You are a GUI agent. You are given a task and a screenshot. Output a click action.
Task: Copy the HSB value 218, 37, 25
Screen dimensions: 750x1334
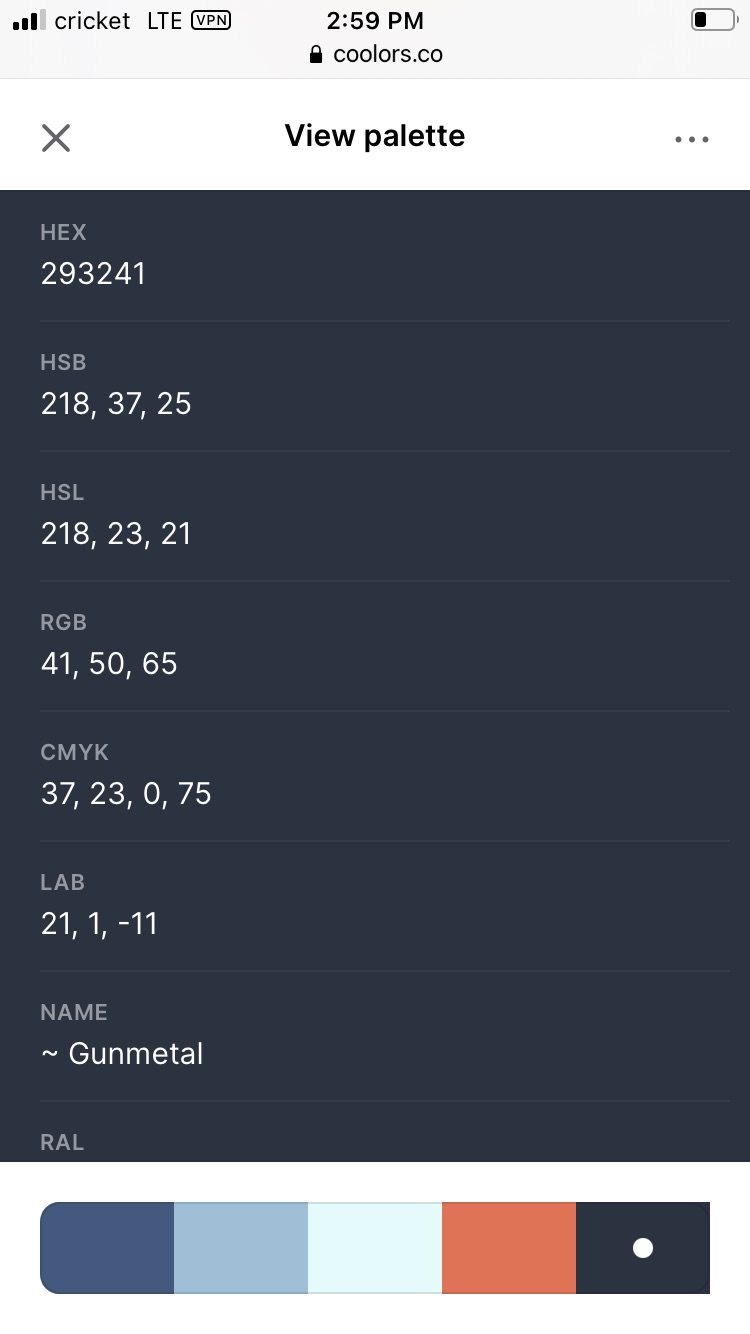pyautogui.click(x=116, y=404)
